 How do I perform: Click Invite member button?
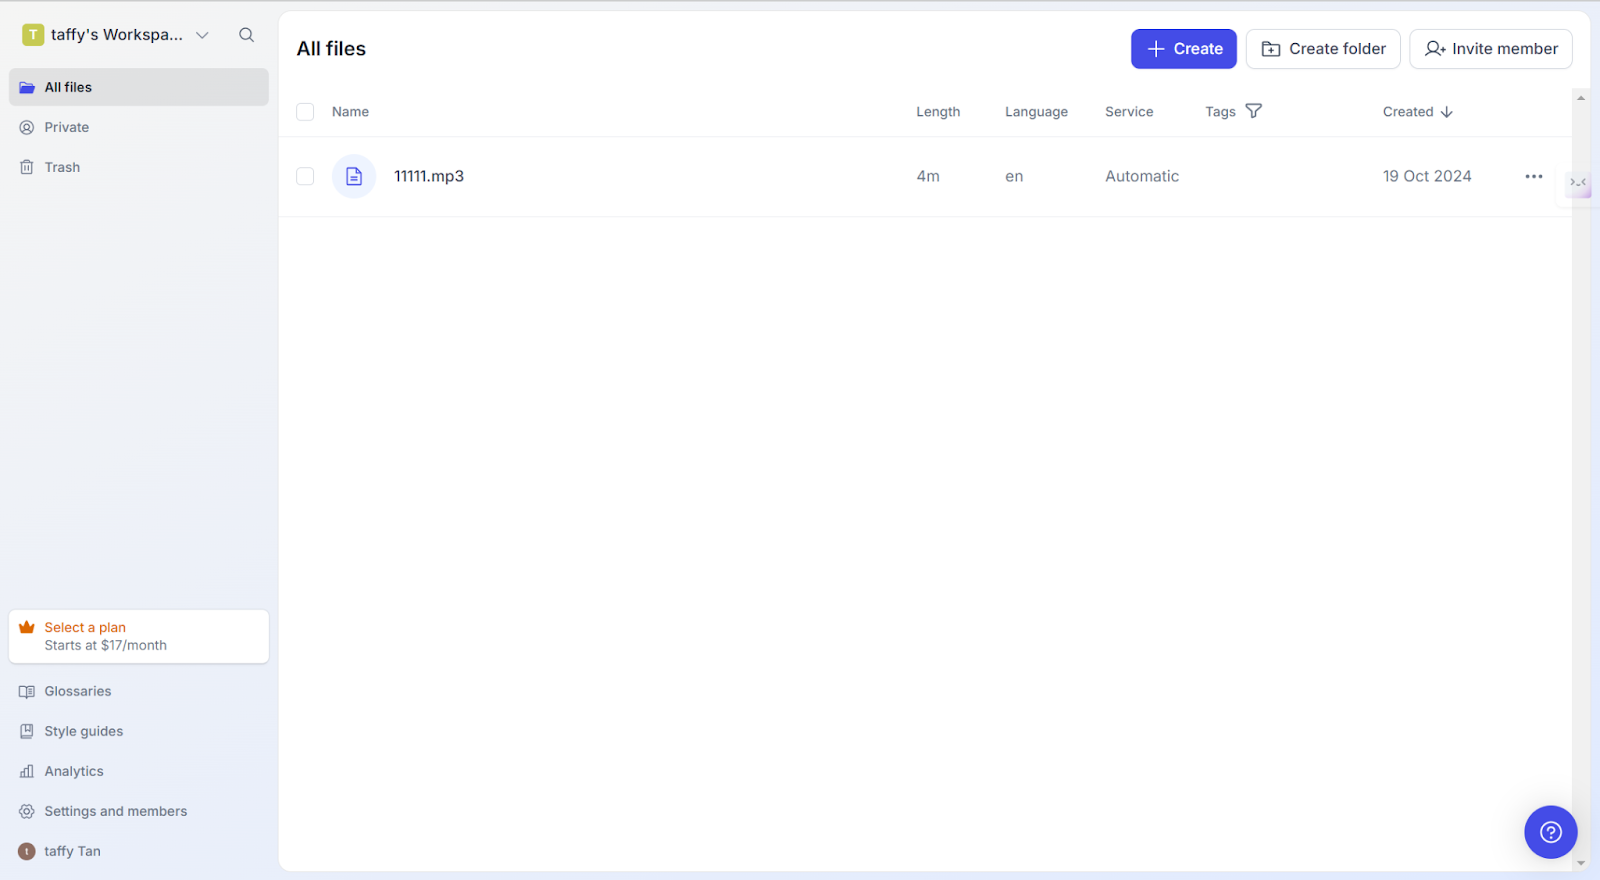pos(1491,49)
